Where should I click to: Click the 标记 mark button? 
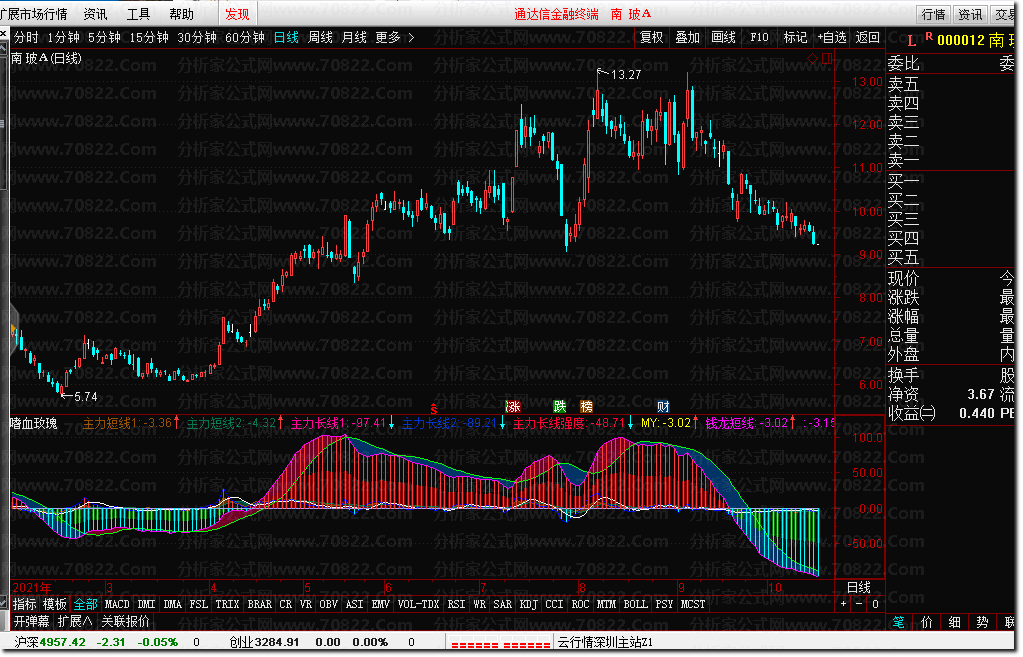click(x=795, y=38)
